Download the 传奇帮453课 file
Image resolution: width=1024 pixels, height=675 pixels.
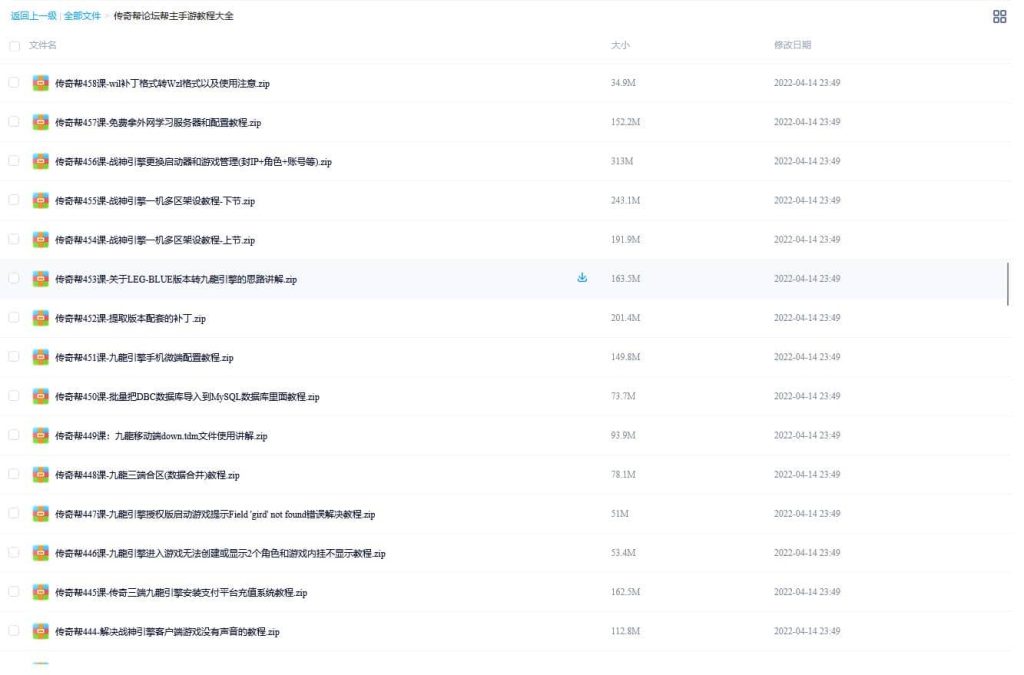pyautogui.click(x=582, y=278)
